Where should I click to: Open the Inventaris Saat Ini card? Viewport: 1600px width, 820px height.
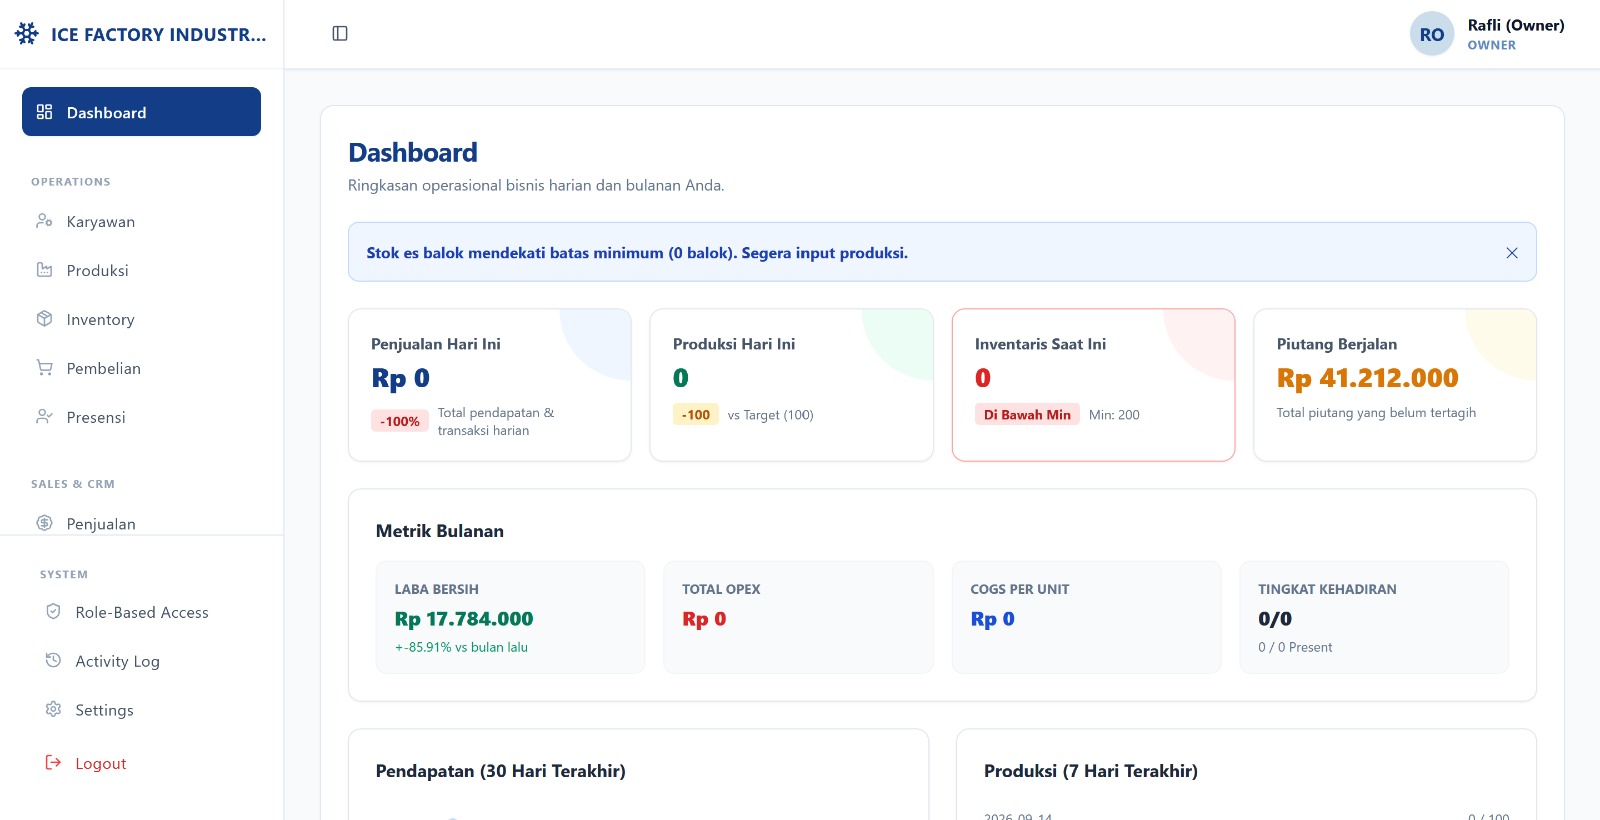1093,385
